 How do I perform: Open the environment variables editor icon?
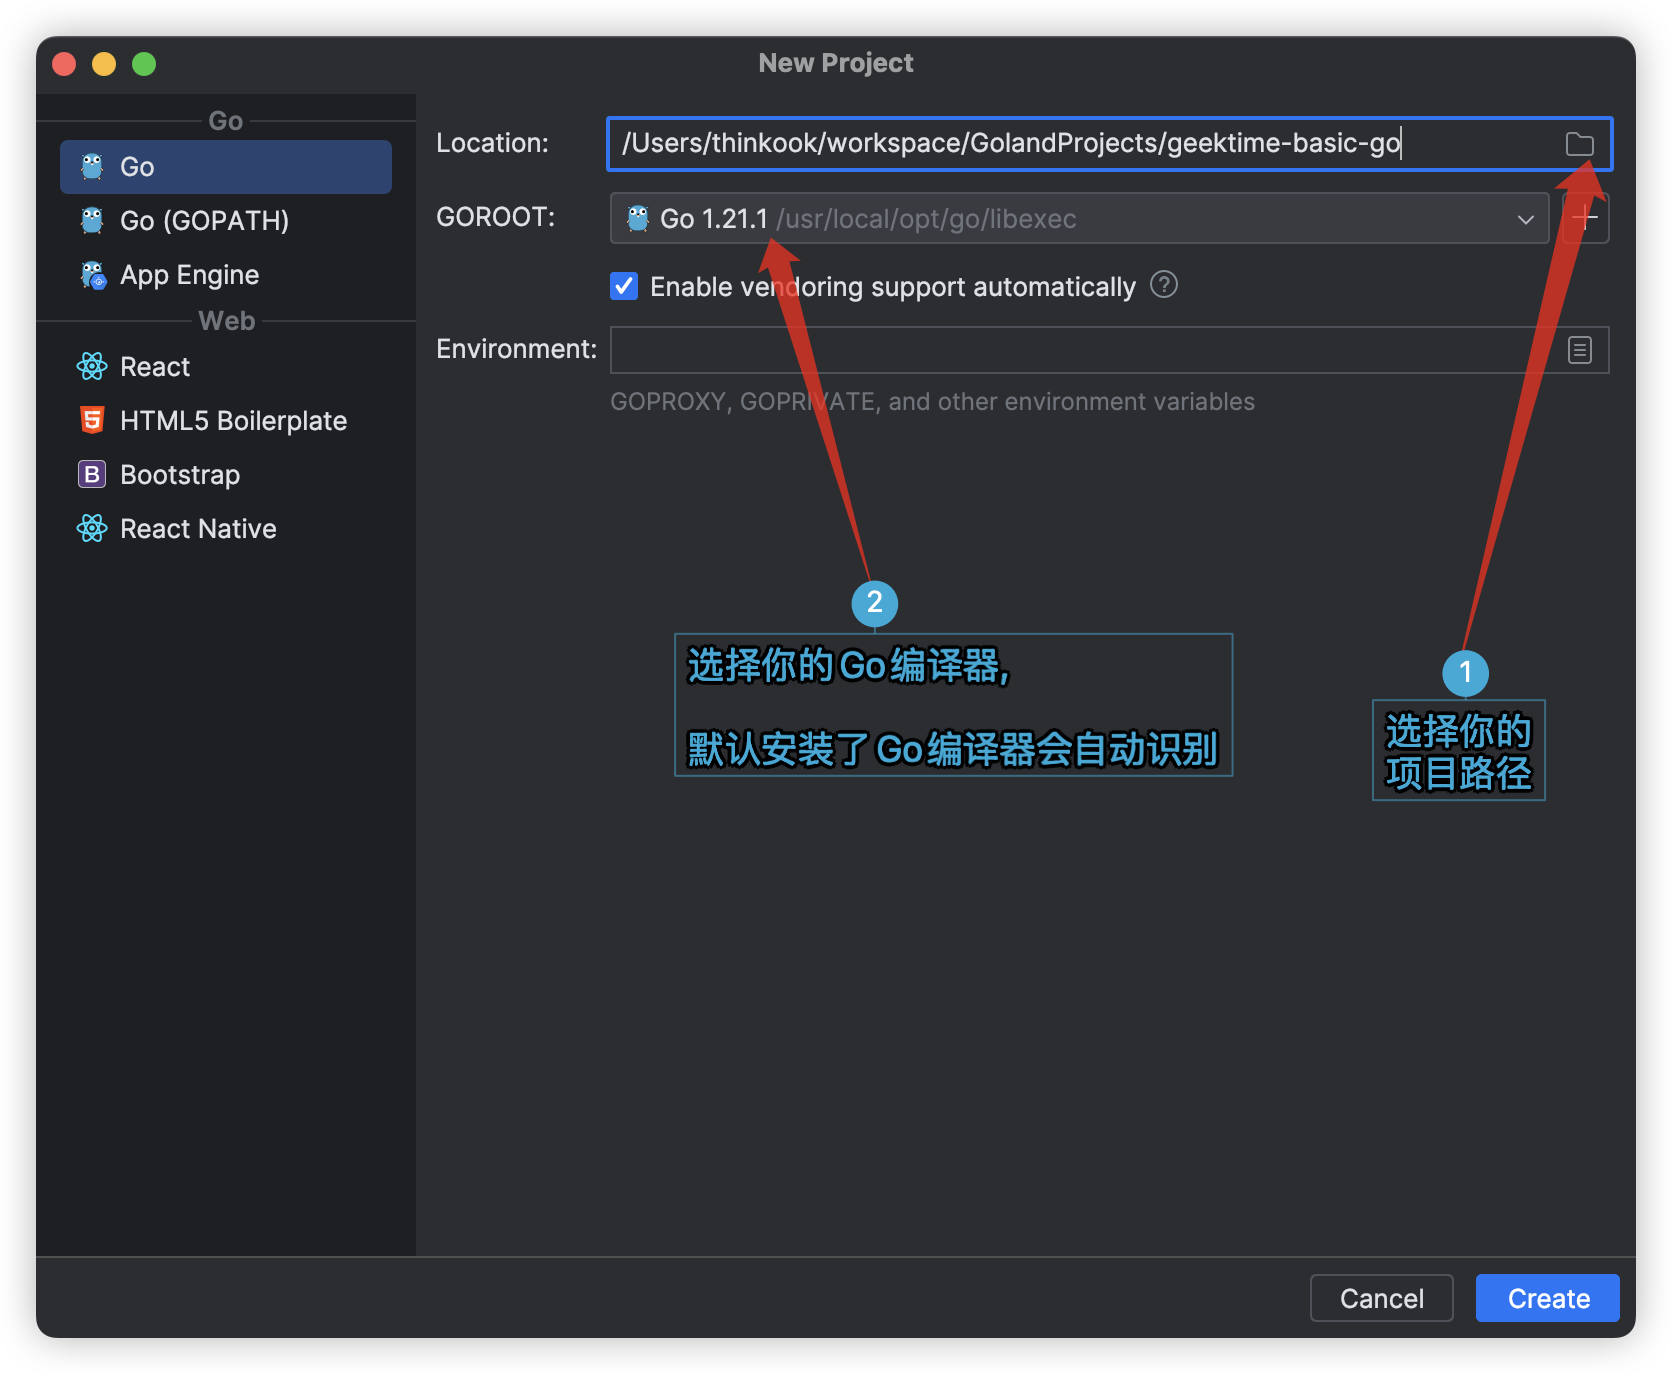[1580, 350]
